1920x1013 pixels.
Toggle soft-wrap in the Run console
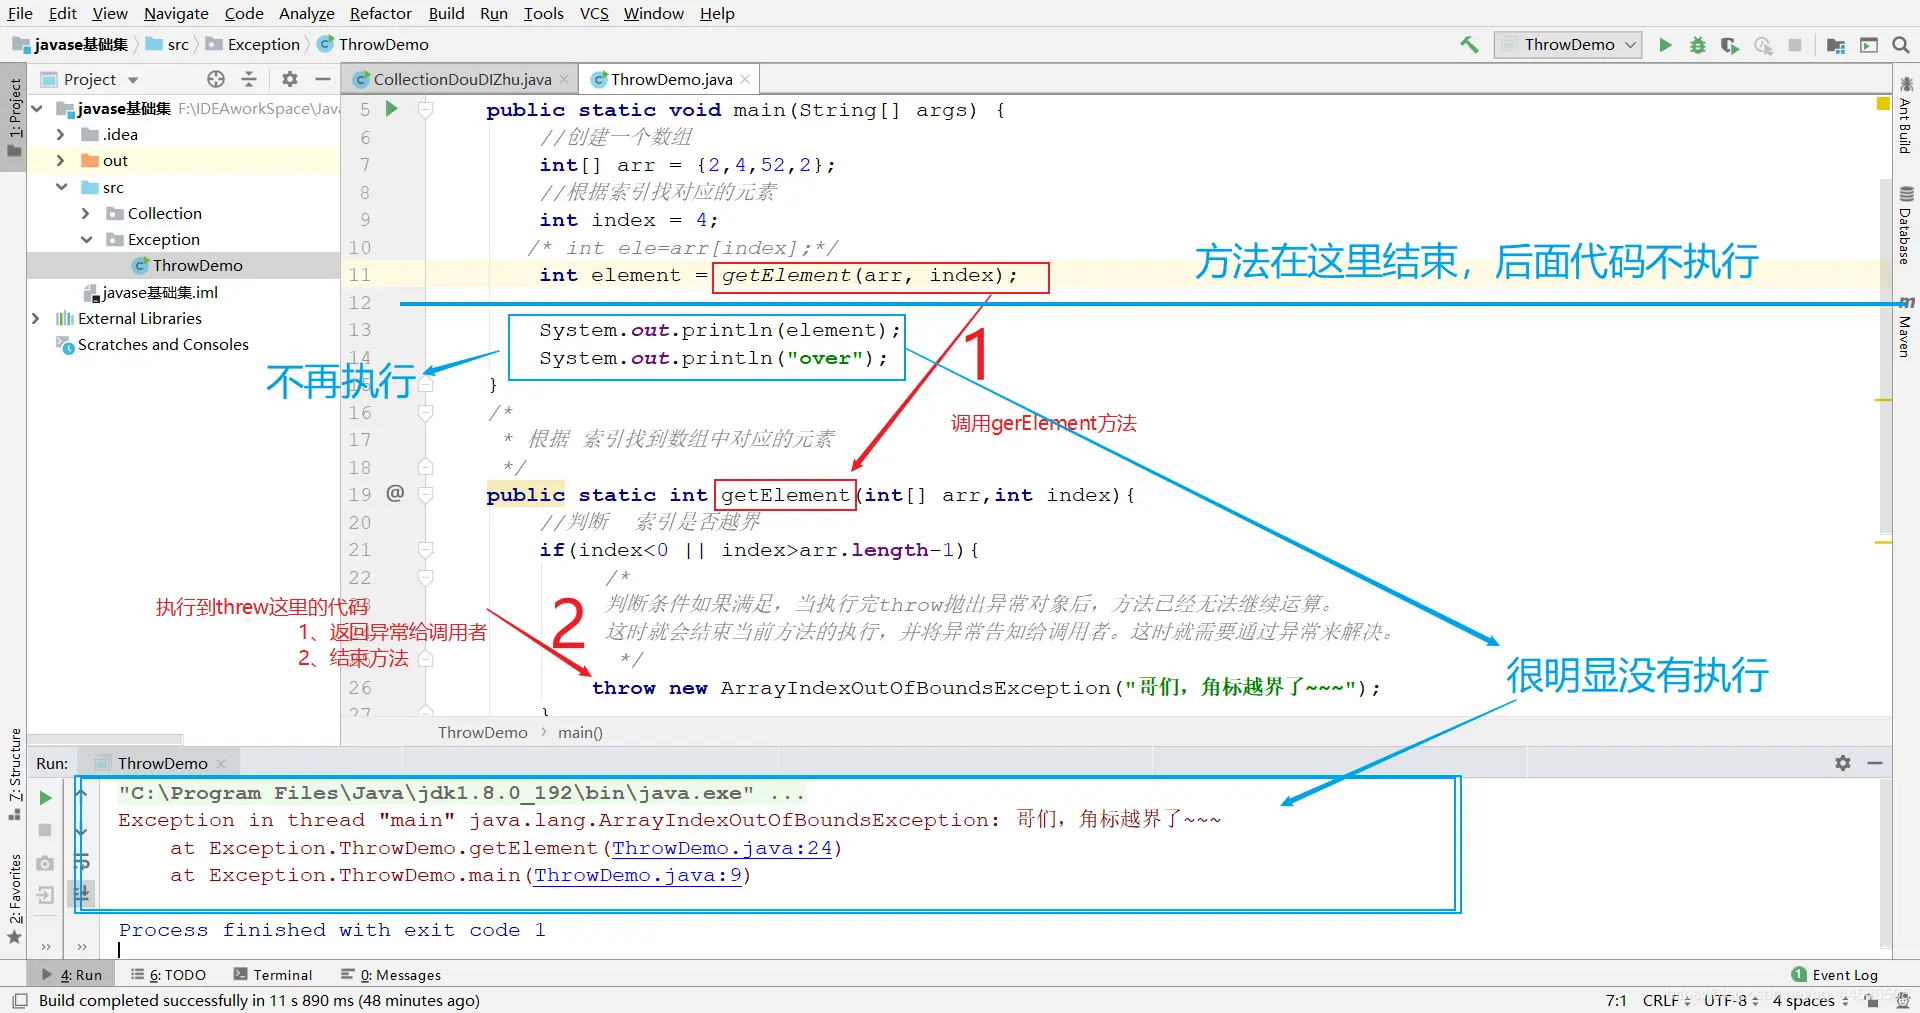pyautogui.click(x=82, y=863)
